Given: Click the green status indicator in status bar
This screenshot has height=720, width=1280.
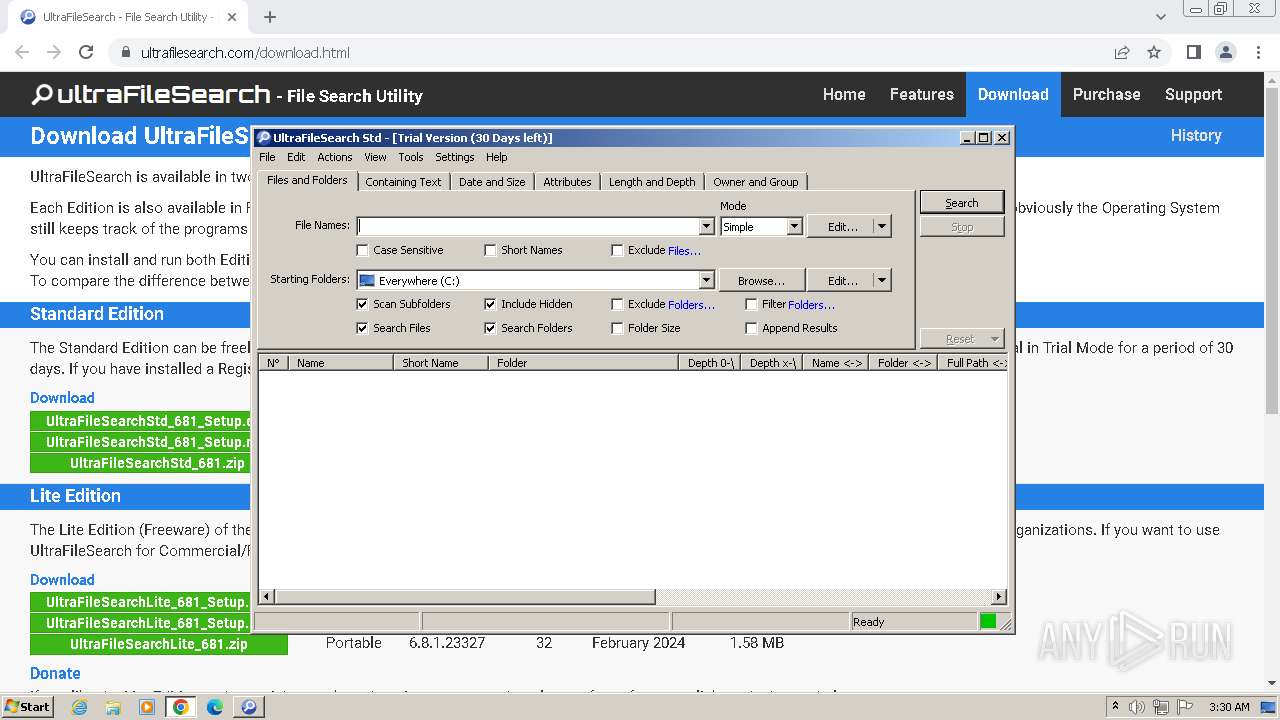Looking at the screenshot, I should [988, 622].
